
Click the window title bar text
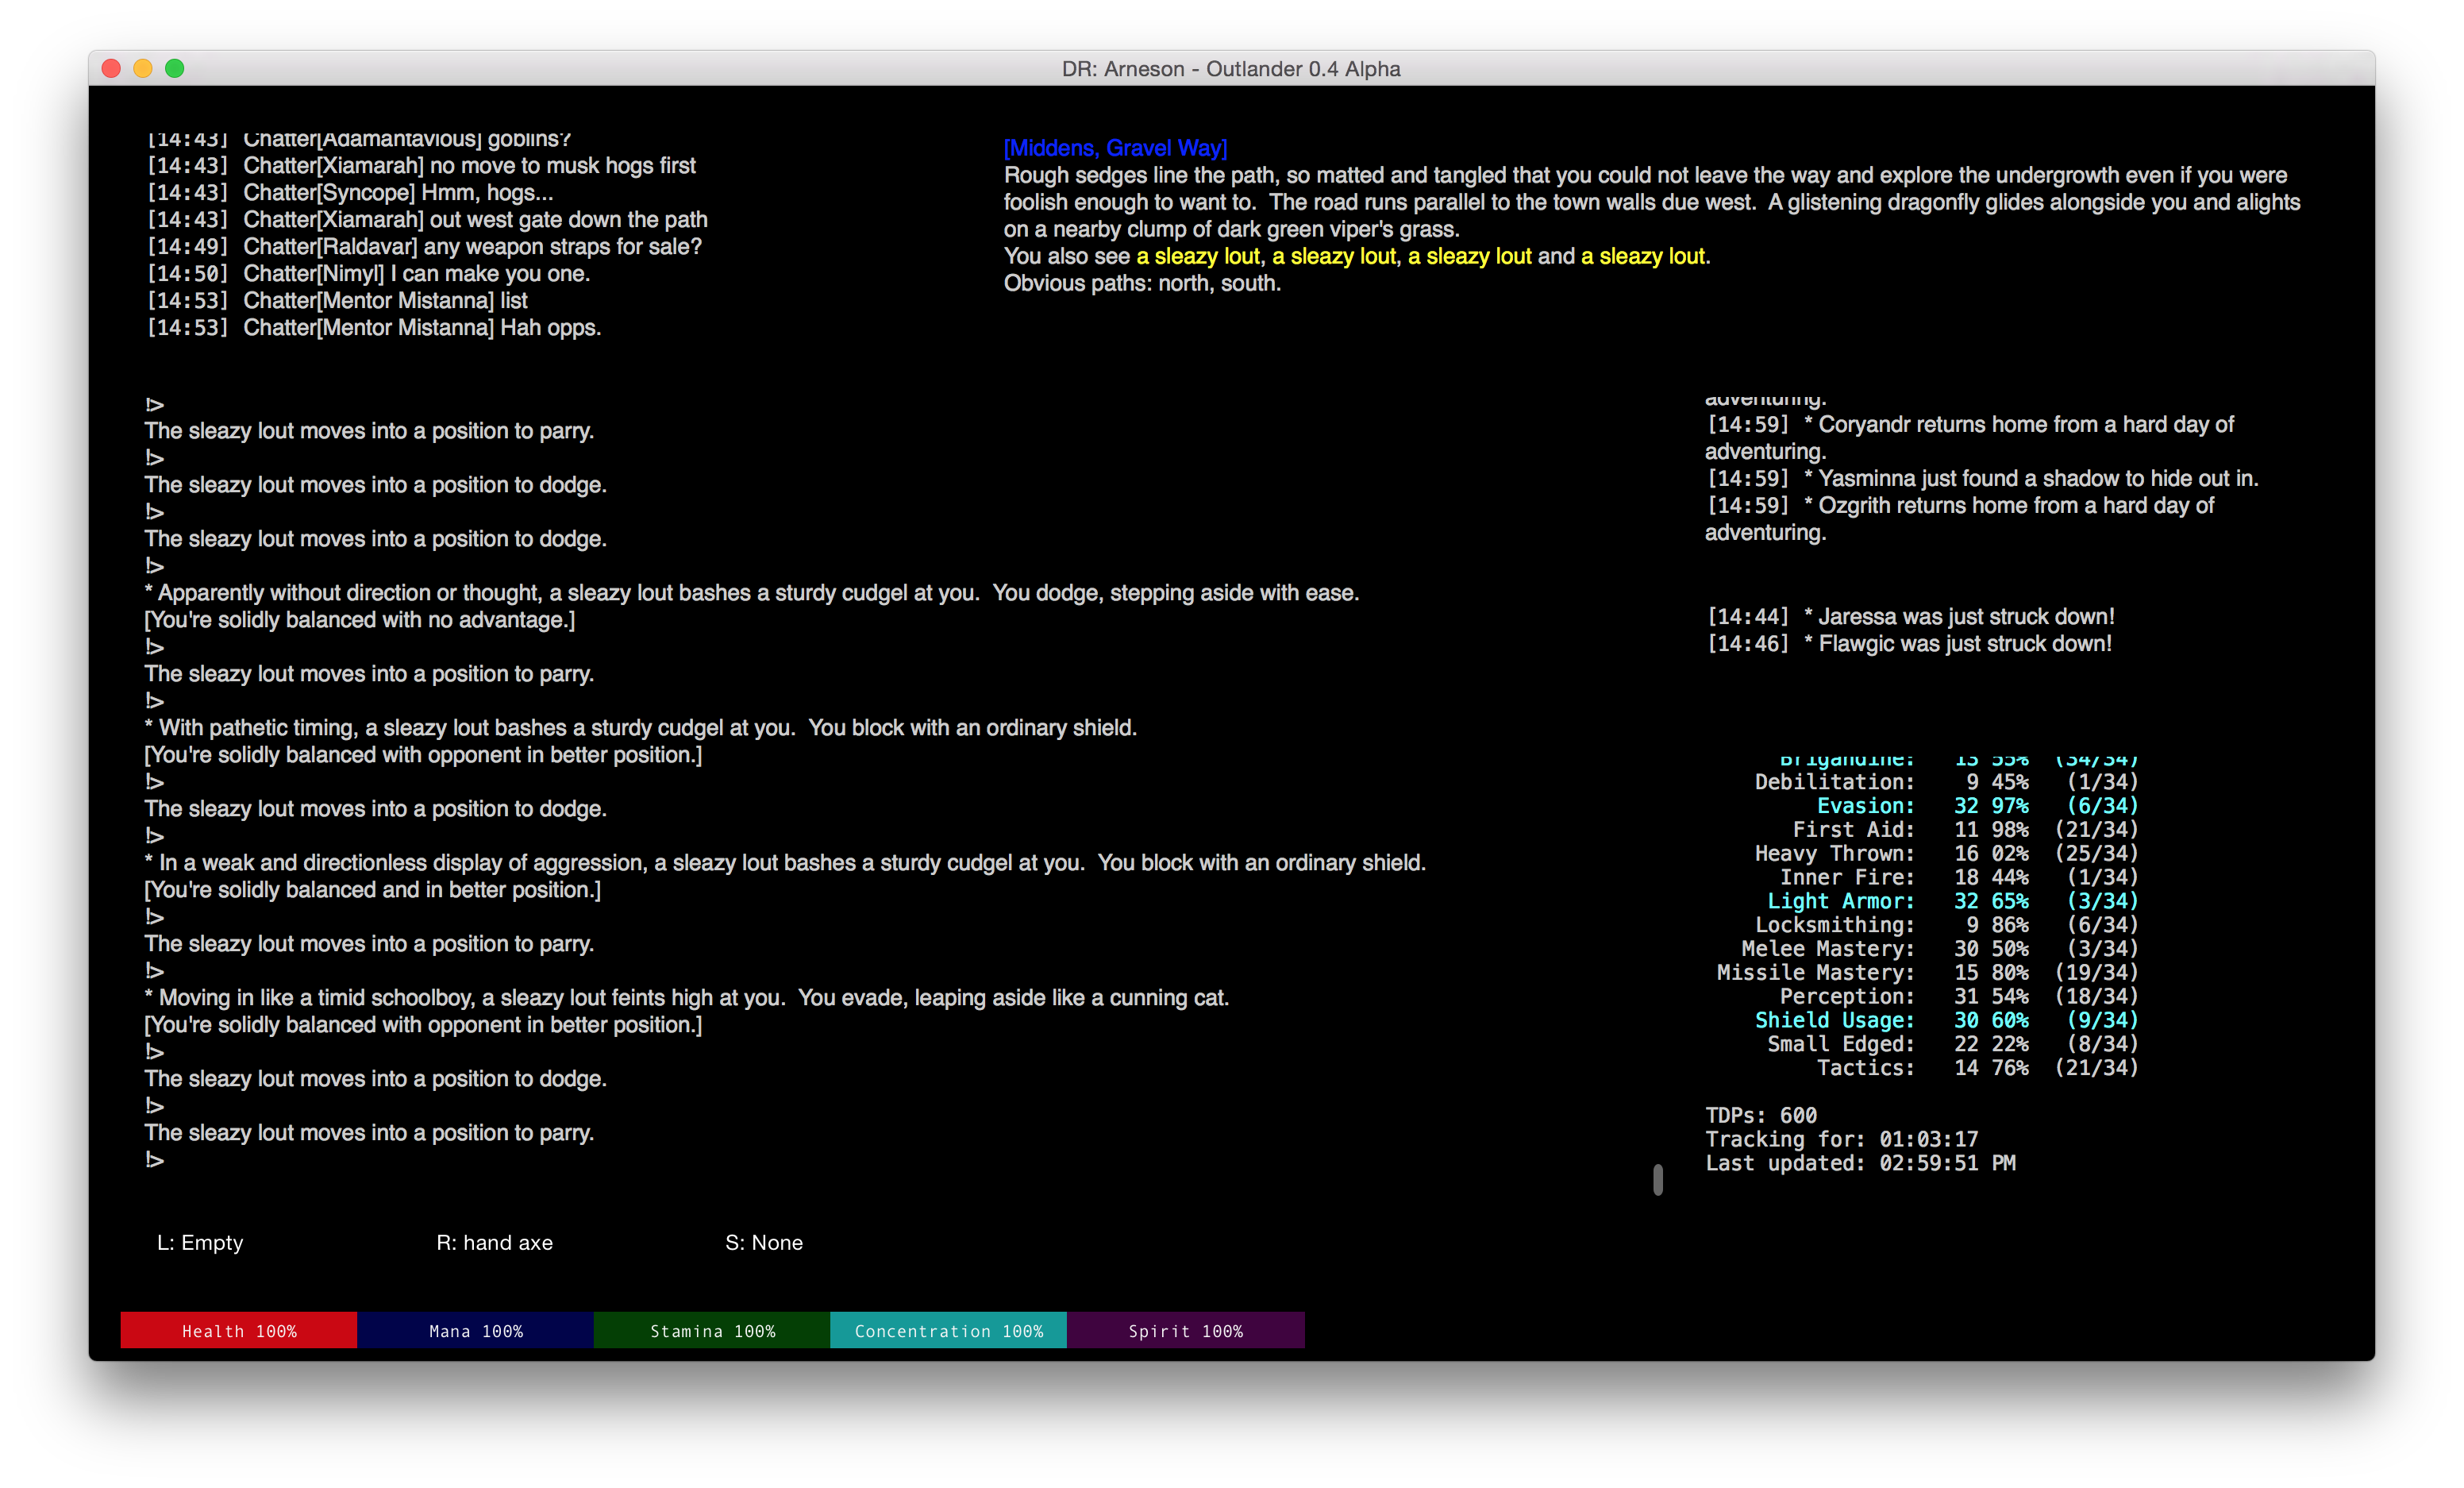coord(1231,69)
